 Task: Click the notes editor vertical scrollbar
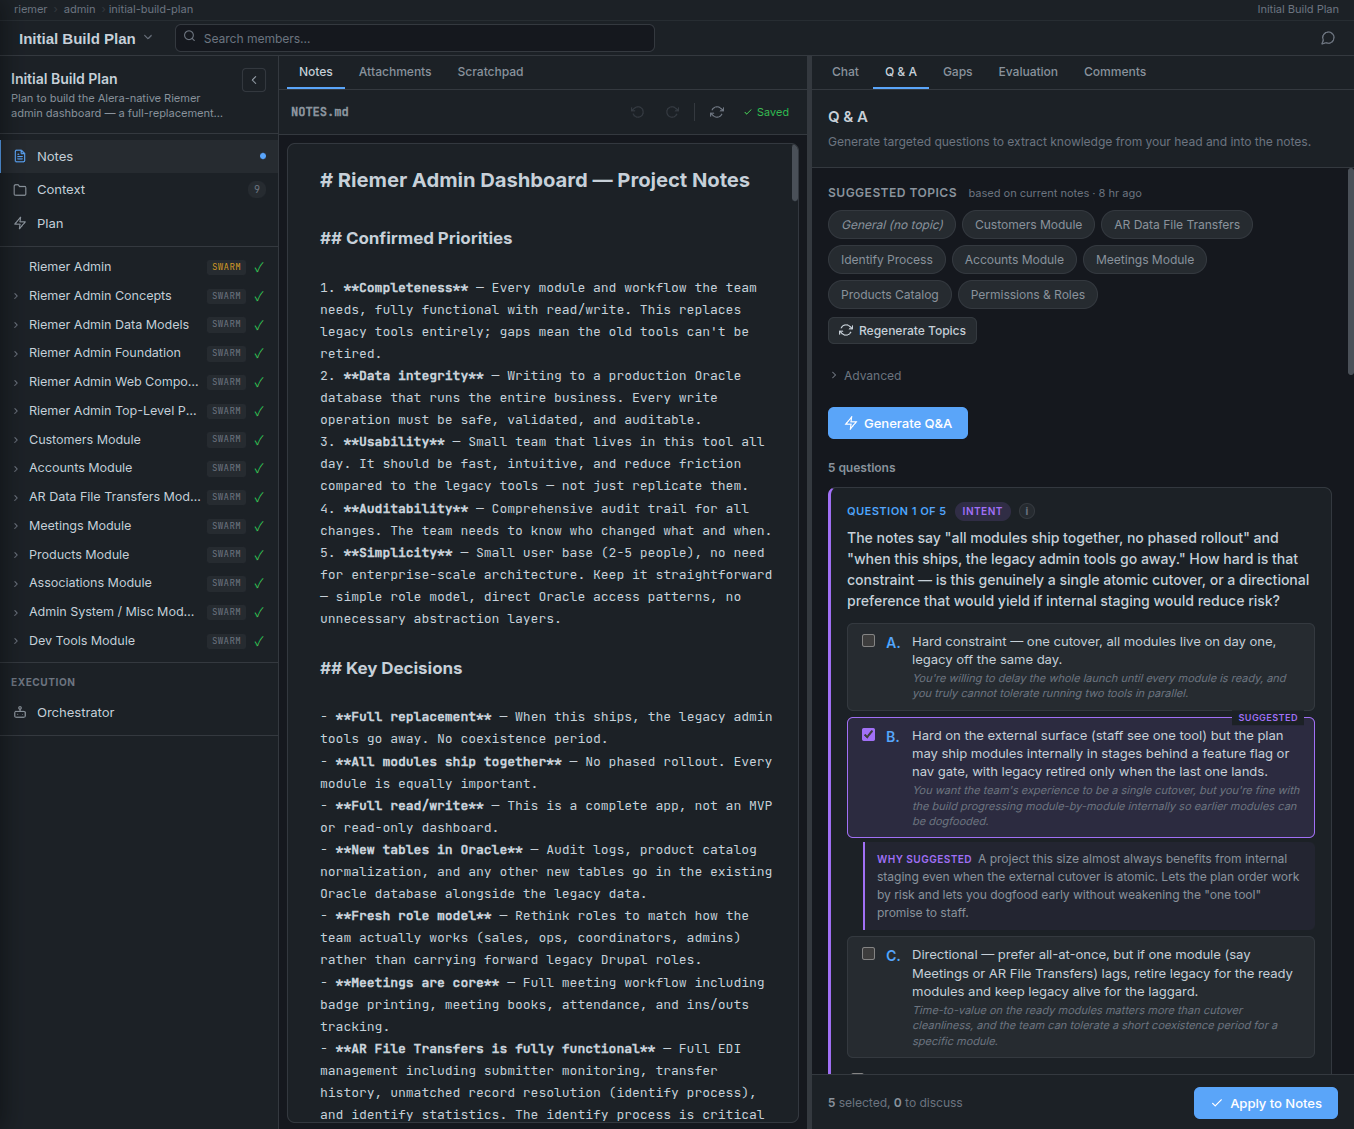tap(795, 173)
